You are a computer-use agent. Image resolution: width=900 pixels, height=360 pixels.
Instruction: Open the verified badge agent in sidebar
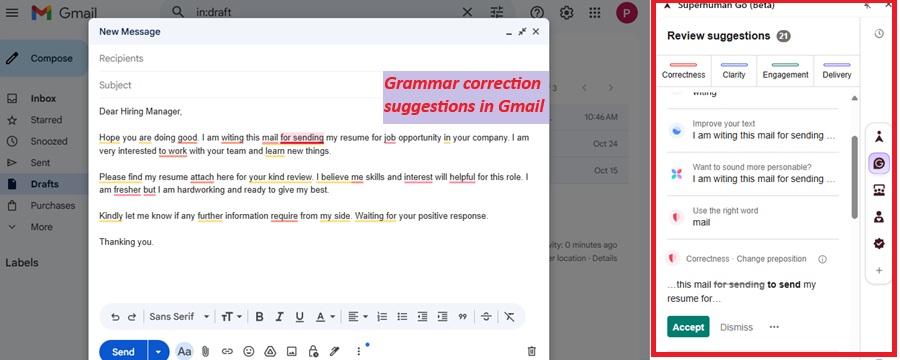[x=879, y=244]
